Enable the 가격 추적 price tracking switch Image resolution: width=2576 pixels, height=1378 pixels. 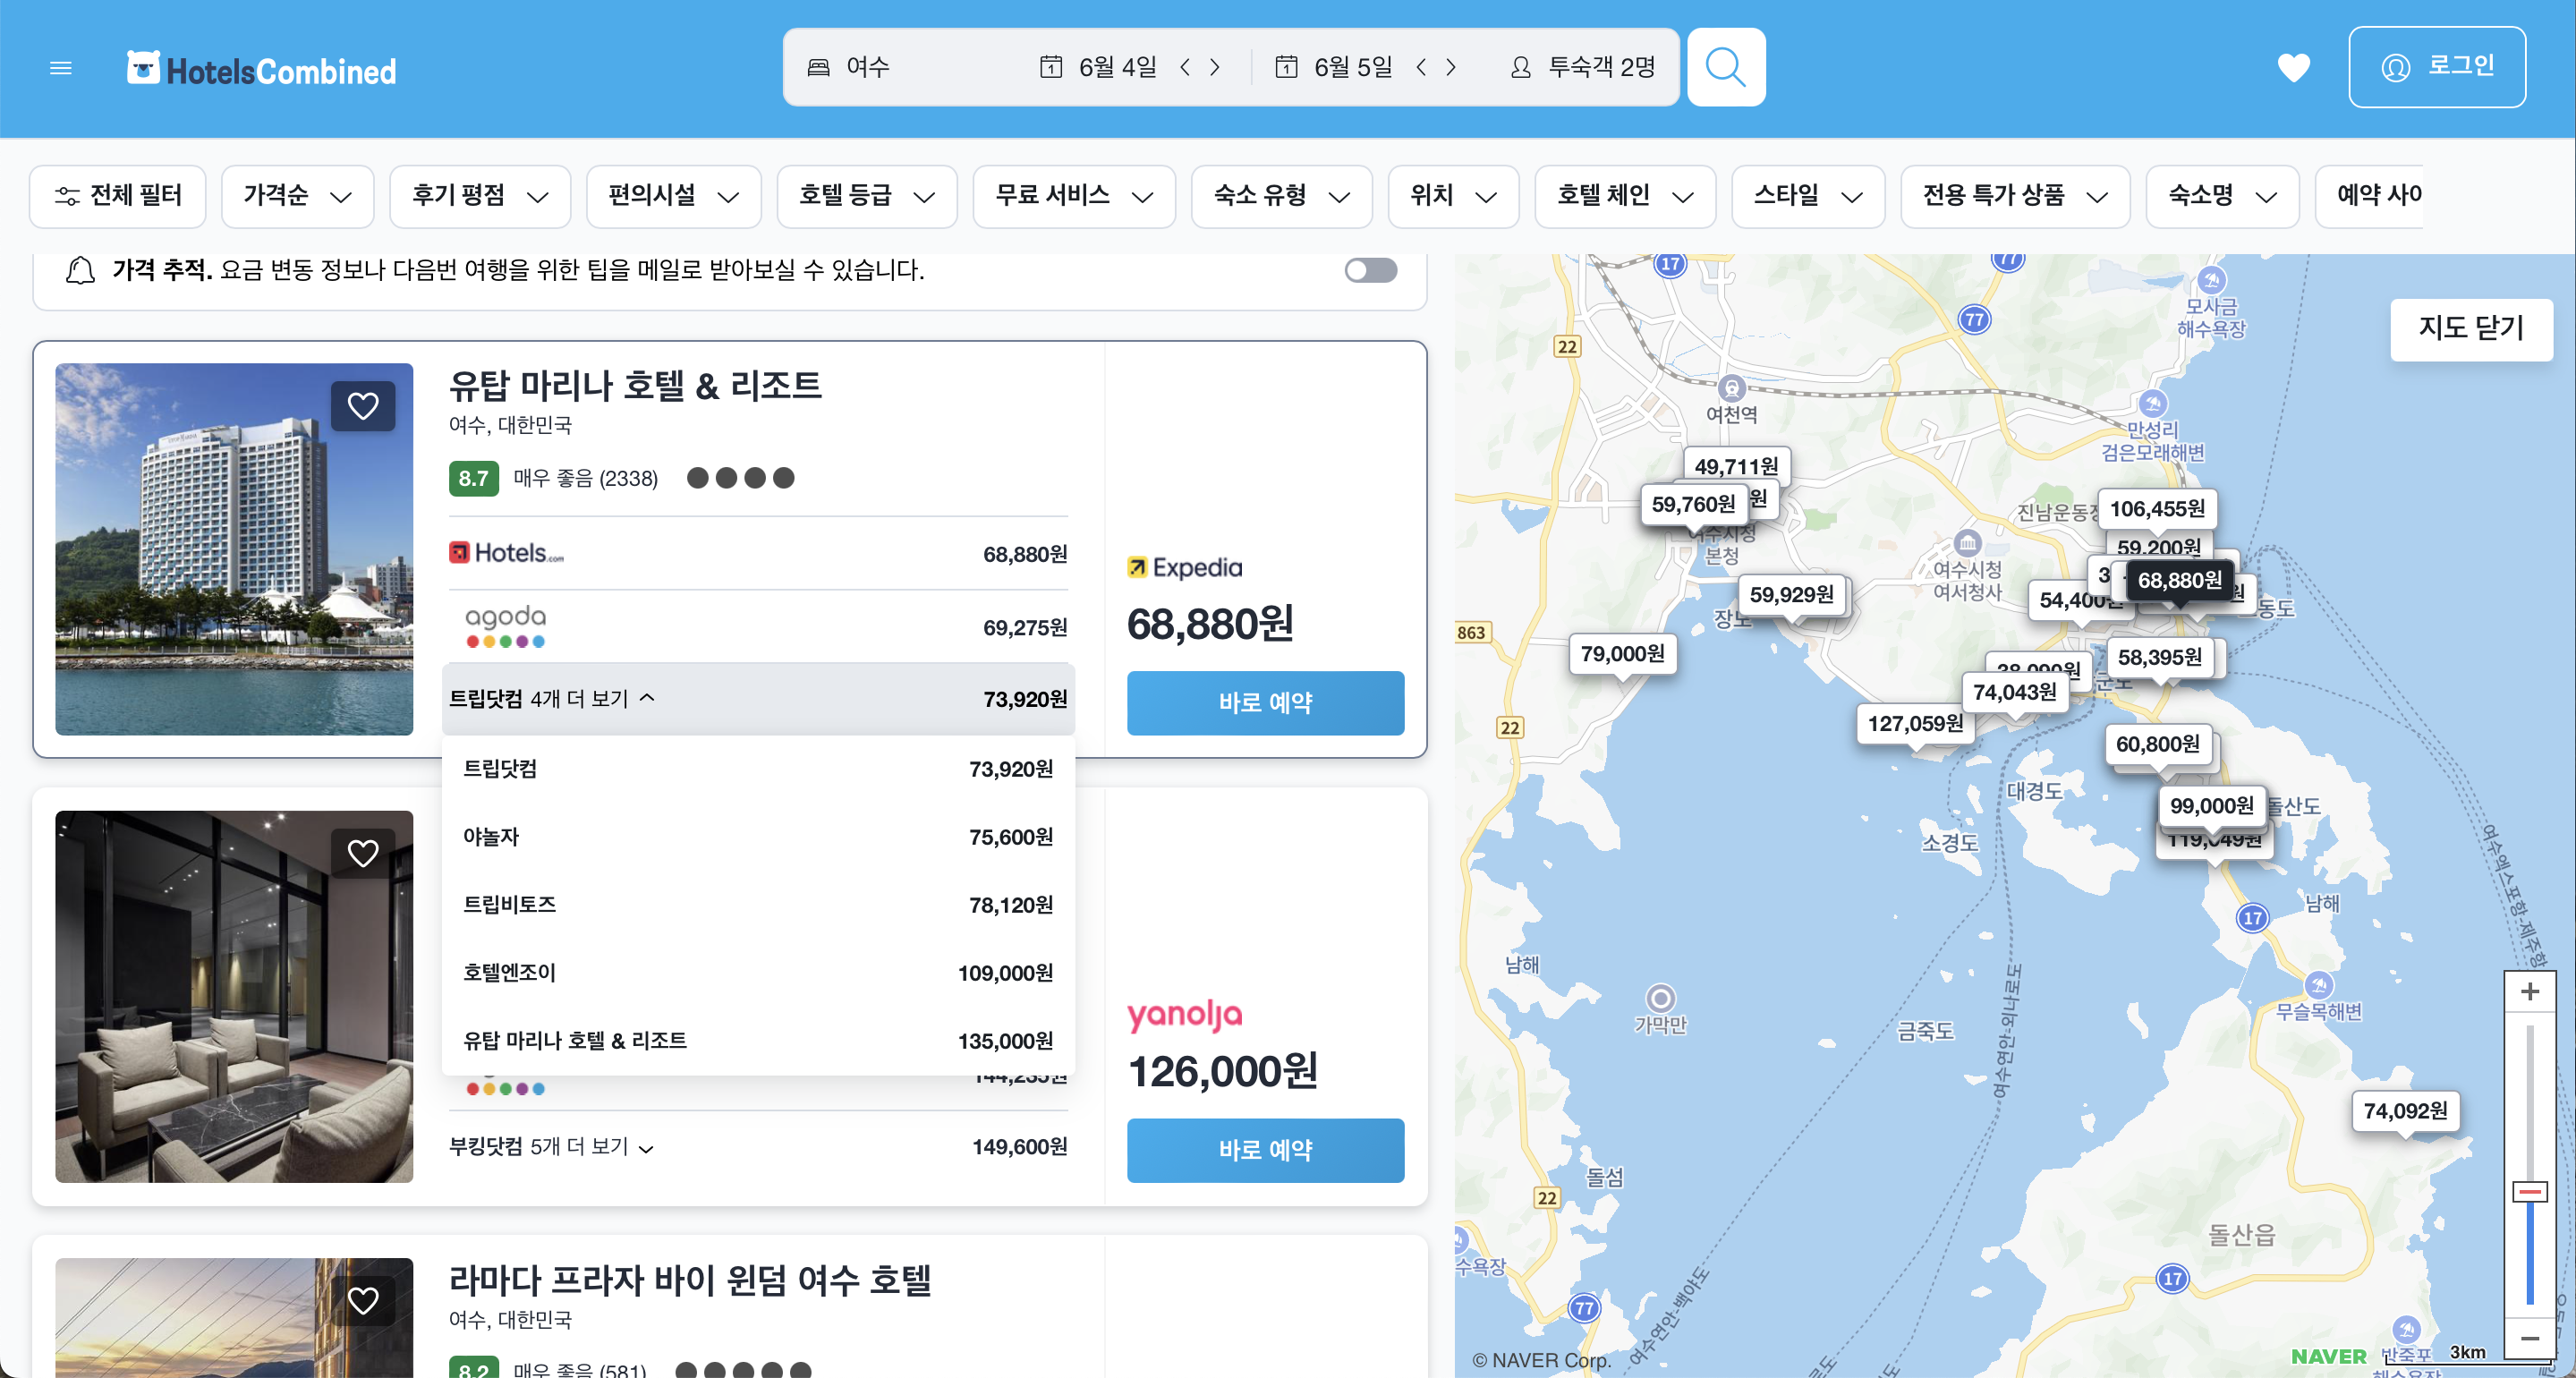click(x=1370, y=270)
